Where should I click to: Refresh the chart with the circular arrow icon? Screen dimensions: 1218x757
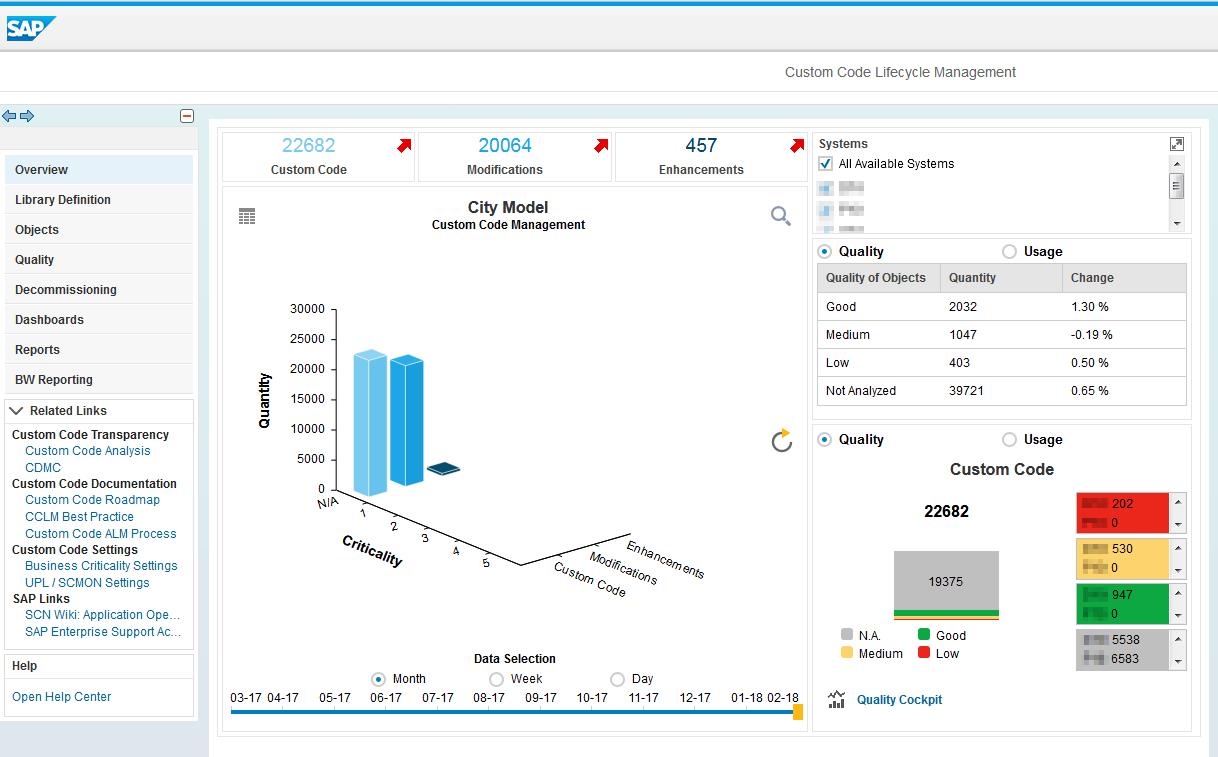click(x=782, y=441)
